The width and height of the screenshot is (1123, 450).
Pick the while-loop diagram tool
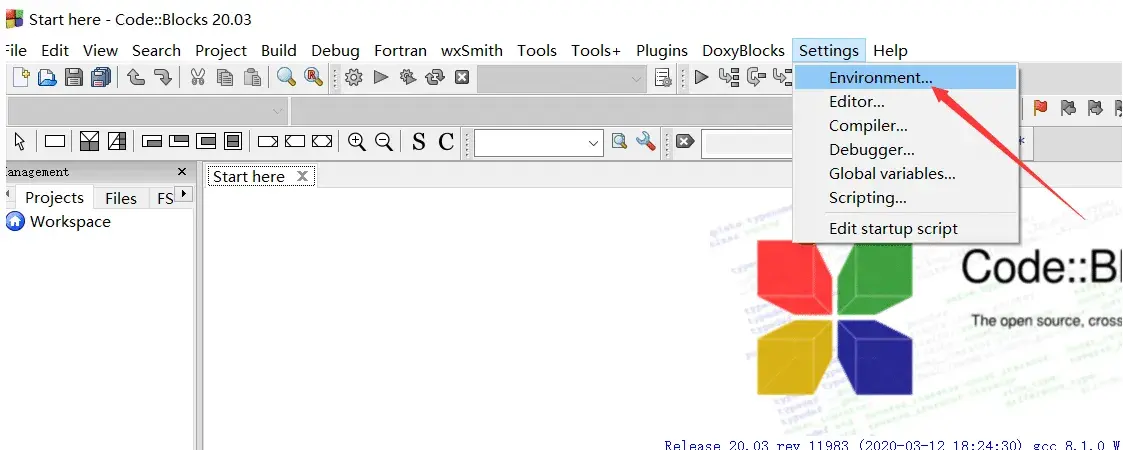point(152,141)
